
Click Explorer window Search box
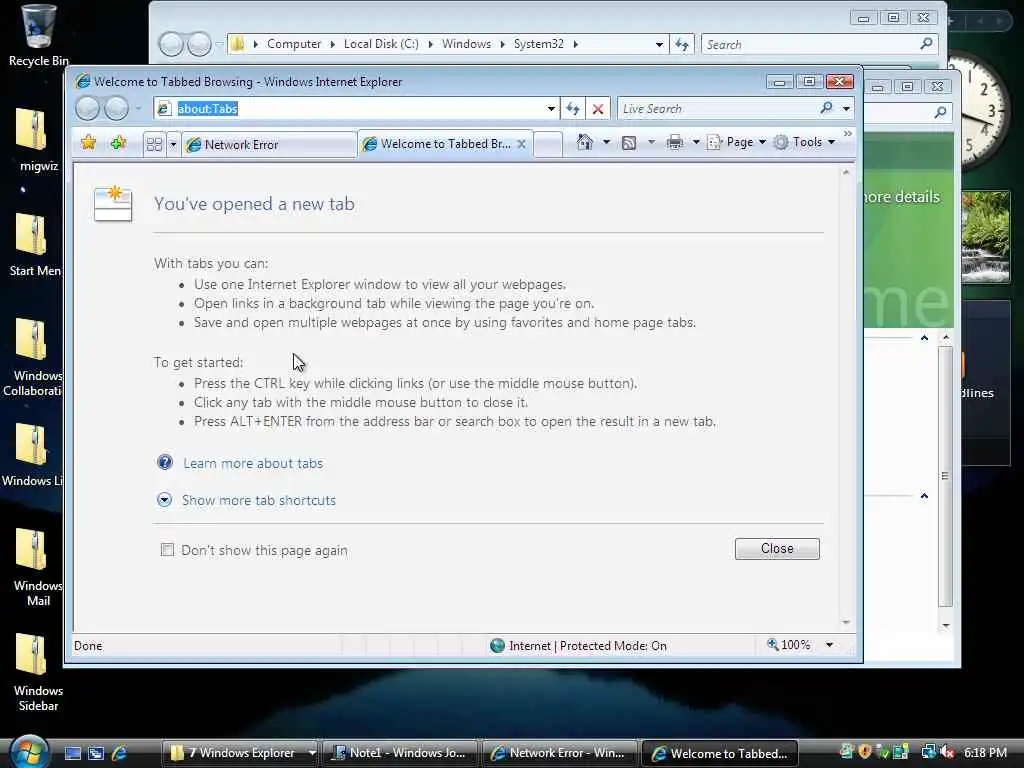[810, 44]
